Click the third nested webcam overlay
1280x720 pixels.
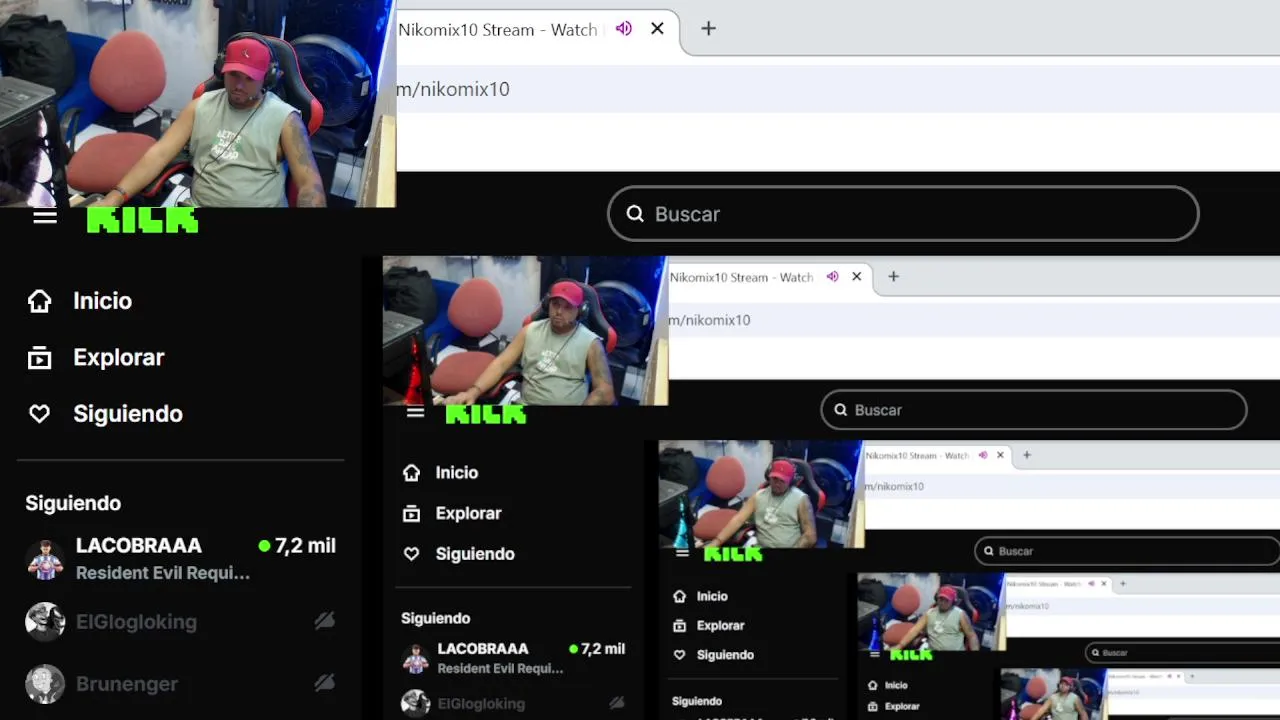click(x=761, y=493)
